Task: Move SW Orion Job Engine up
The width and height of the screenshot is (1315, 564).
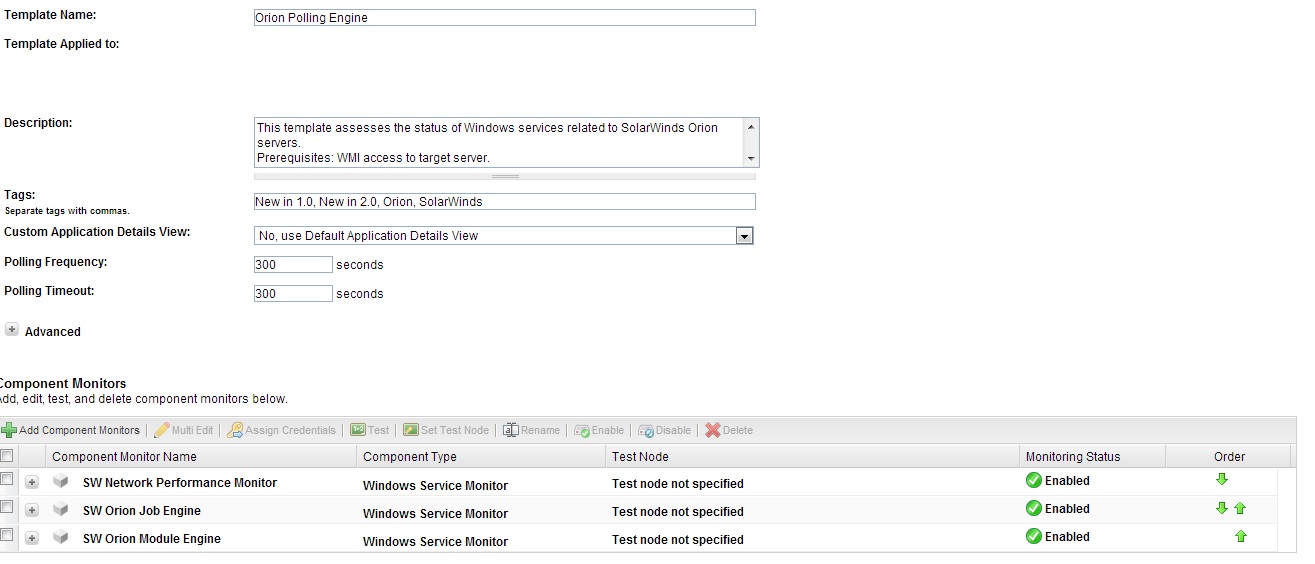Action: (x=1240, y=508)
